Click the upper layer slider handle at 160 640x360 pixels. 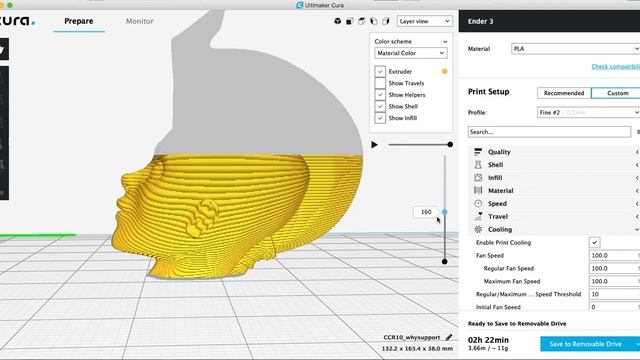(x=444, y=212)
